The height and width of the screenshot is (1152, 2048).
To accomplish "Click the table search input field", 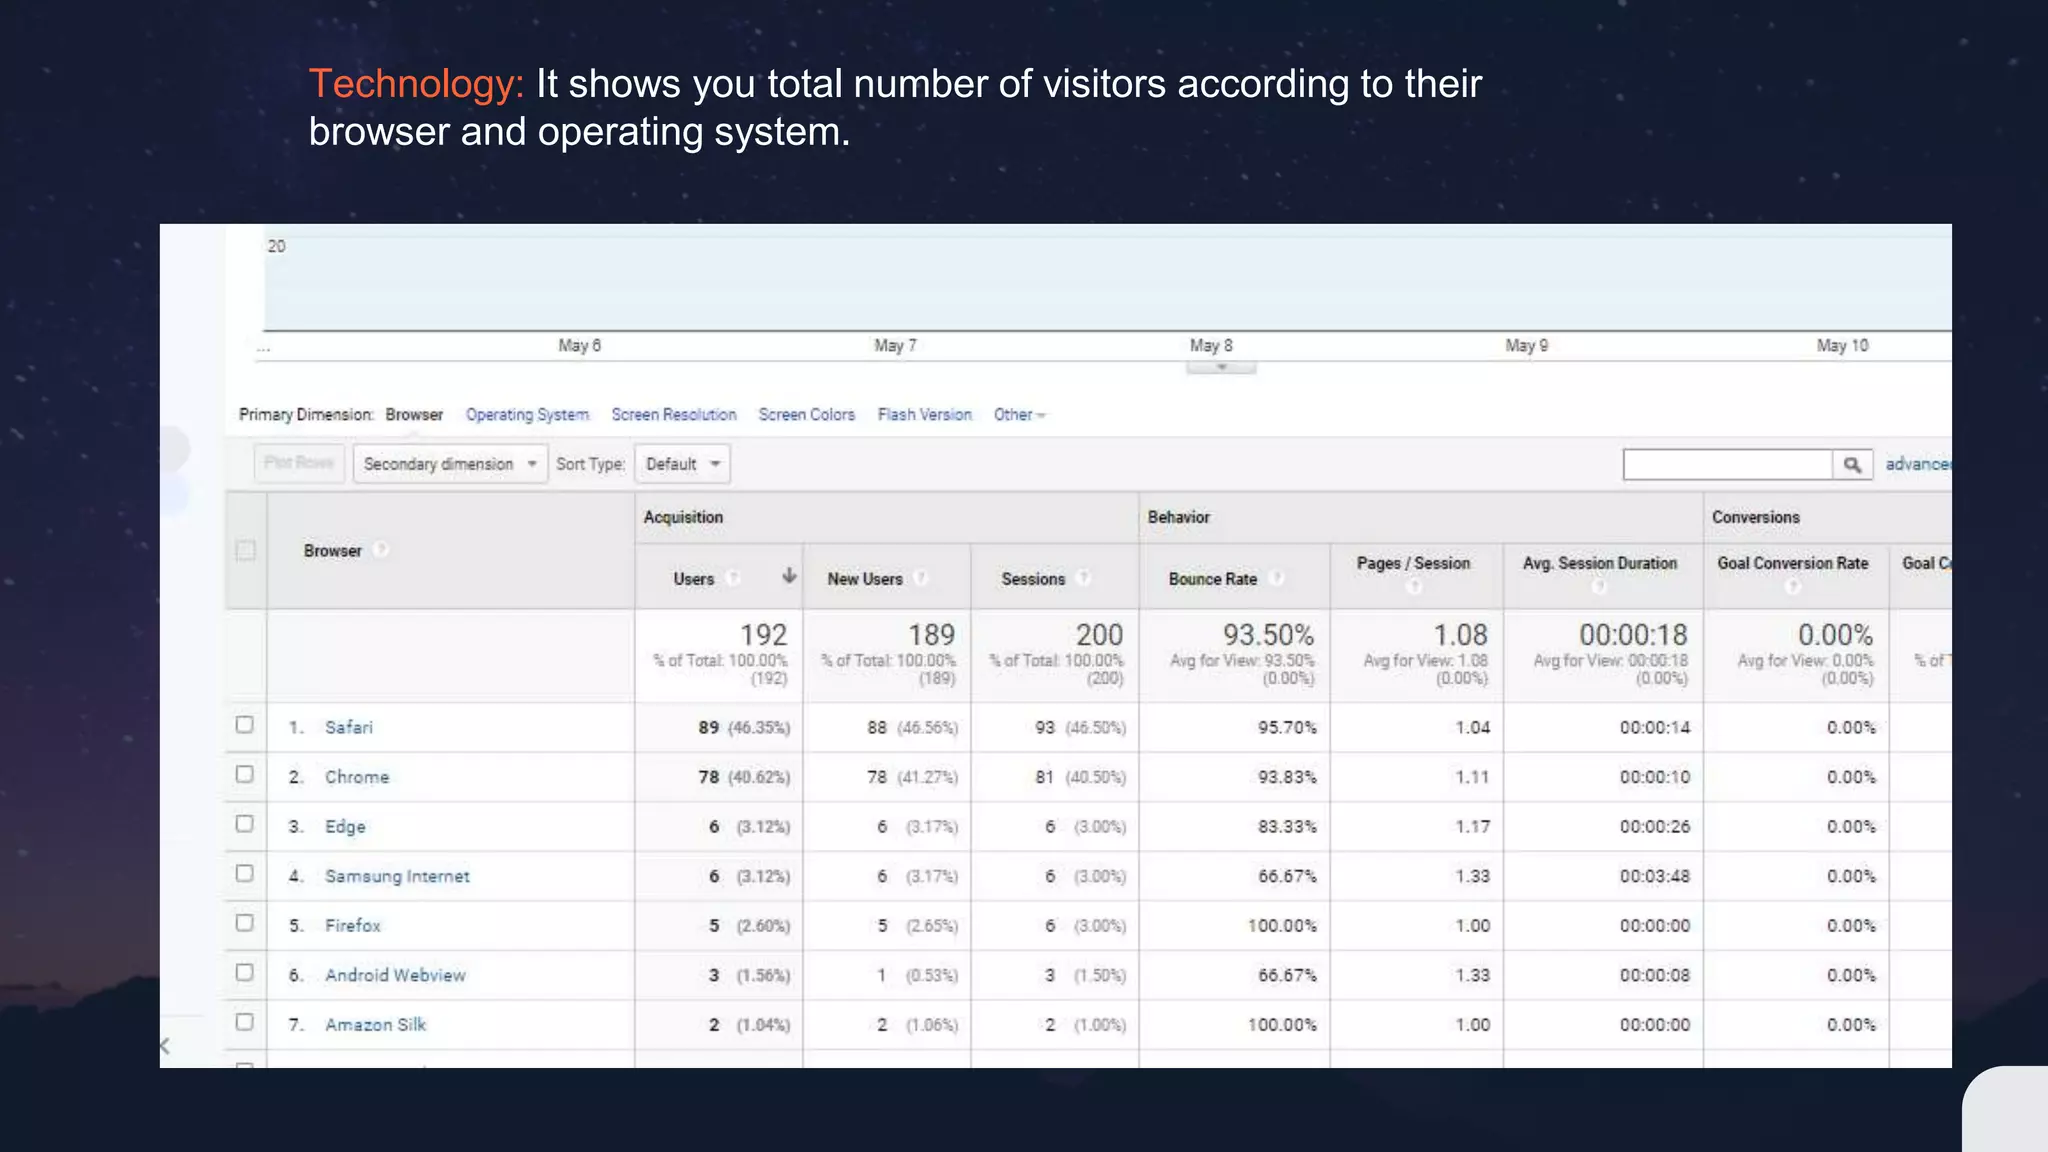I will pos(1727,465).
